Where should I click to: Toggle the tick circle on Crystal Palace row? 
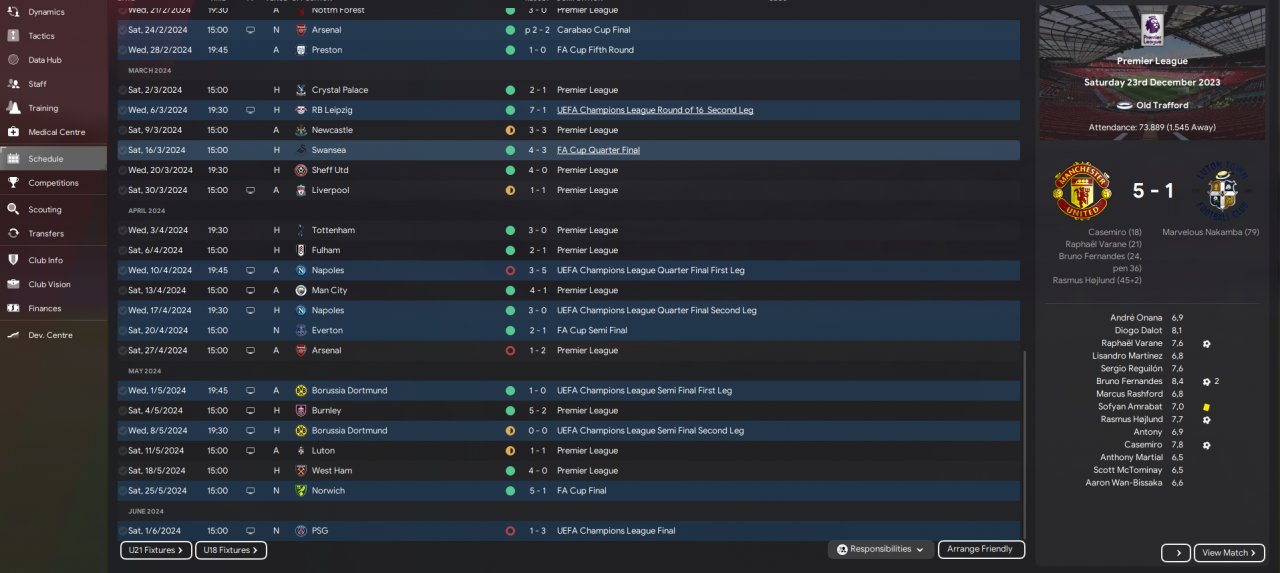pyautogui.click(x=123, y=90)
